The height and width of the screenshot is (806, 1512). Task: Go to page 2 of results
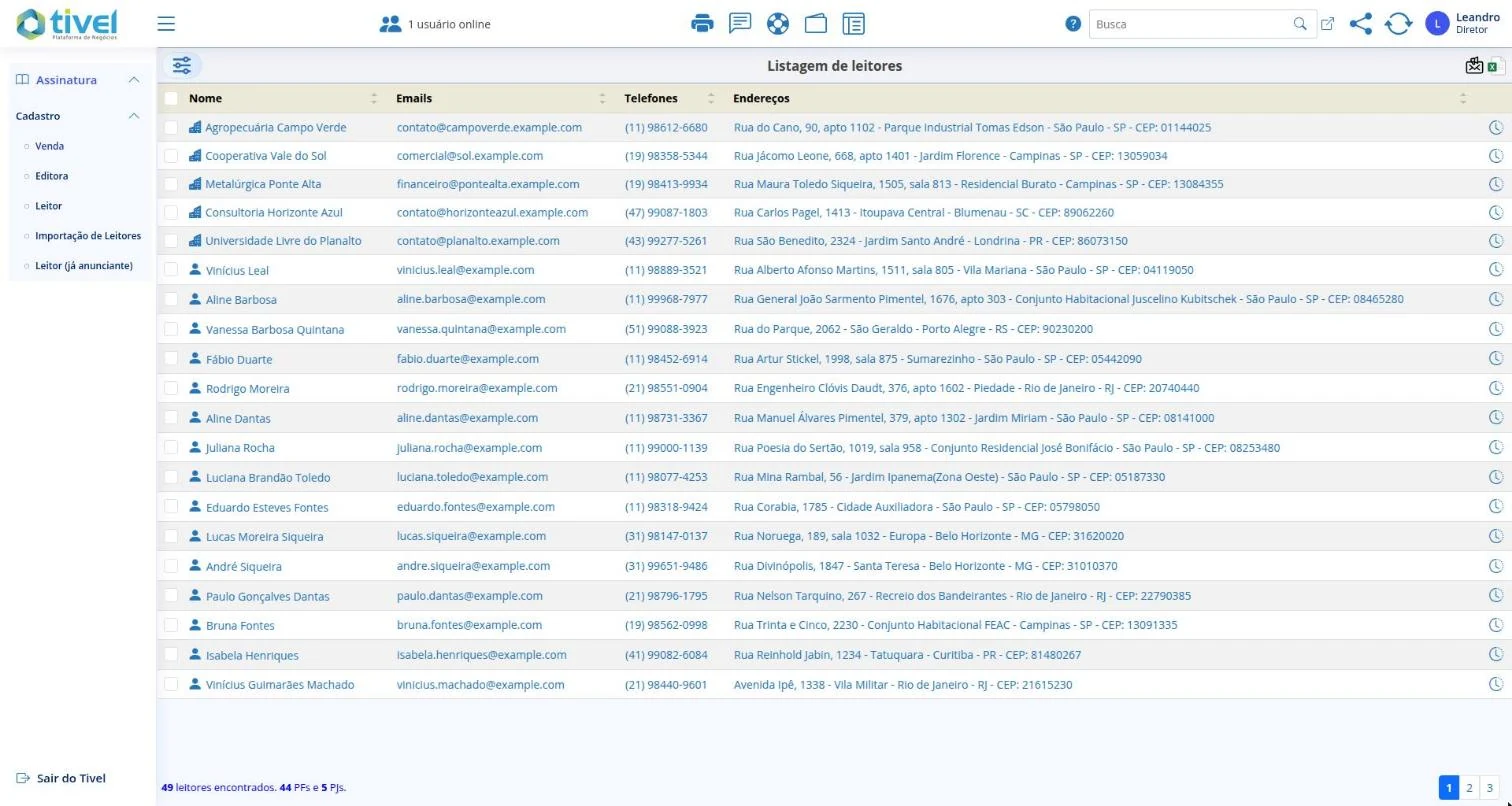click(1469, 788)
